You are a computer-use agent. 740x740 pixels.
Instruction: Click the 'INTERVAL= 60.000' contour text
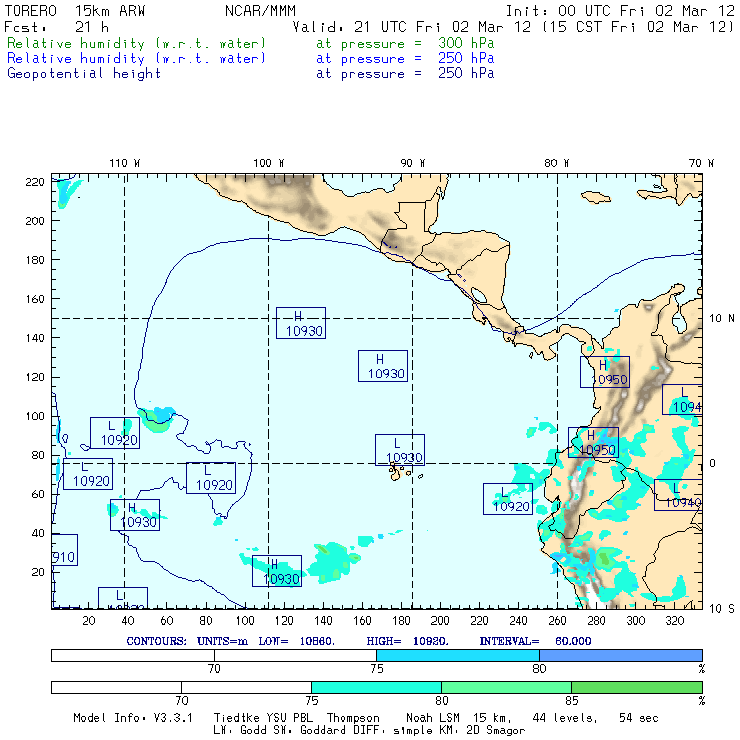click(x=535, y=641)
